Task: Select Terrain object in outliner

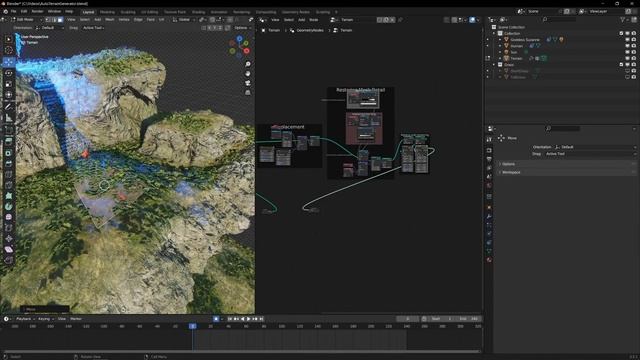Action: tap(516, 58)
